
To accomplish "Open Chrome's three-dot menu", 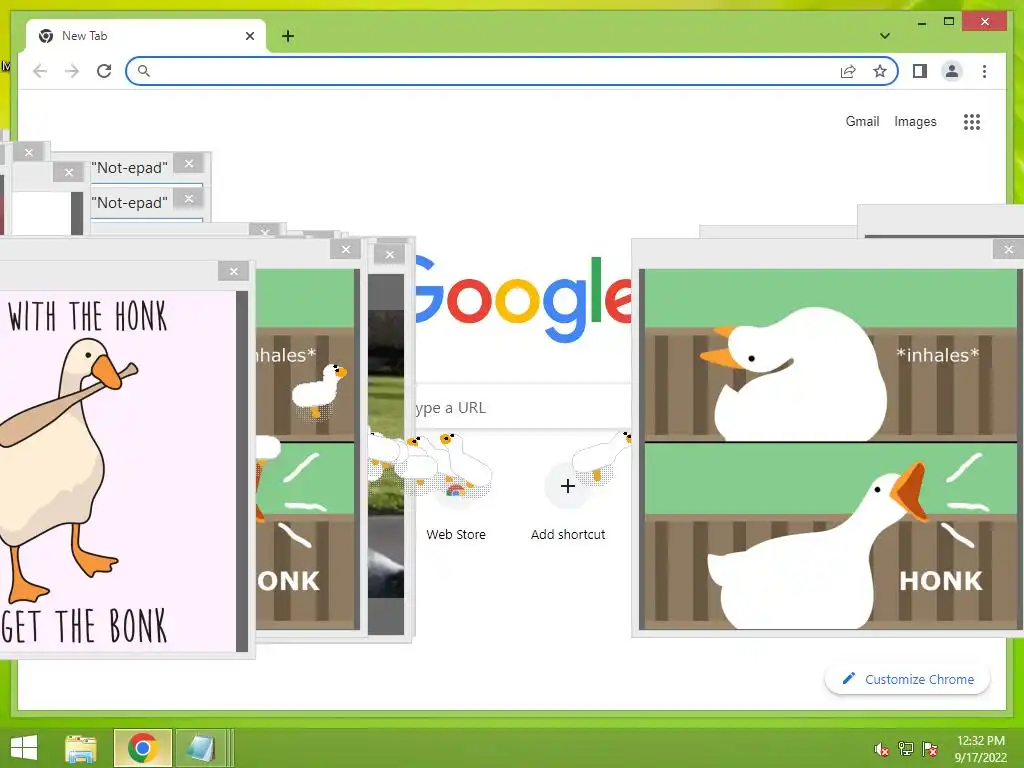I will pos(984,71).
